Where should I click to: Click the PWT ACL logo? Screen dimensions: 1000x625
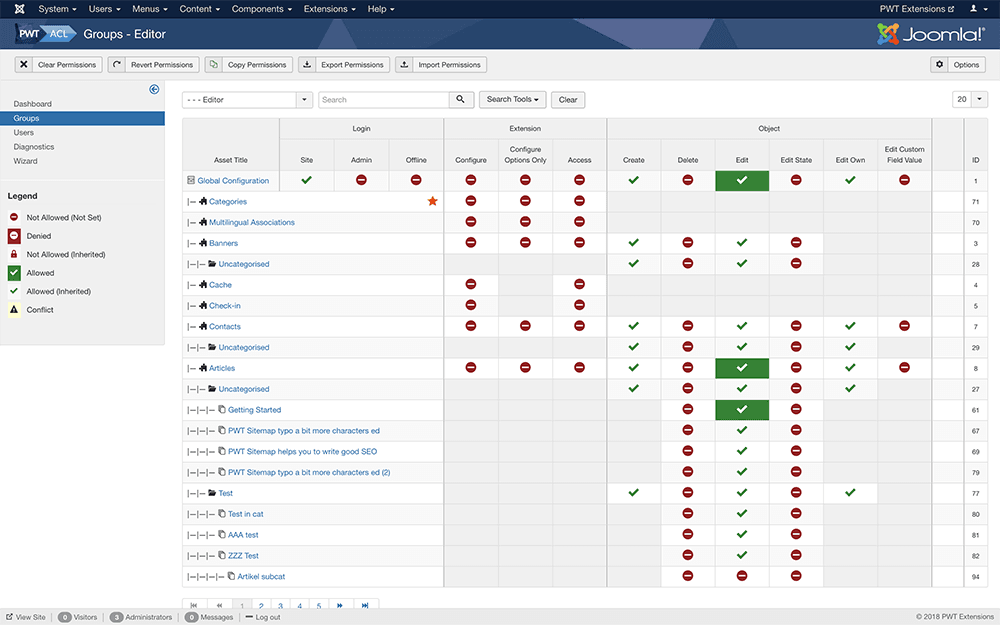click(x=46, y=34)
